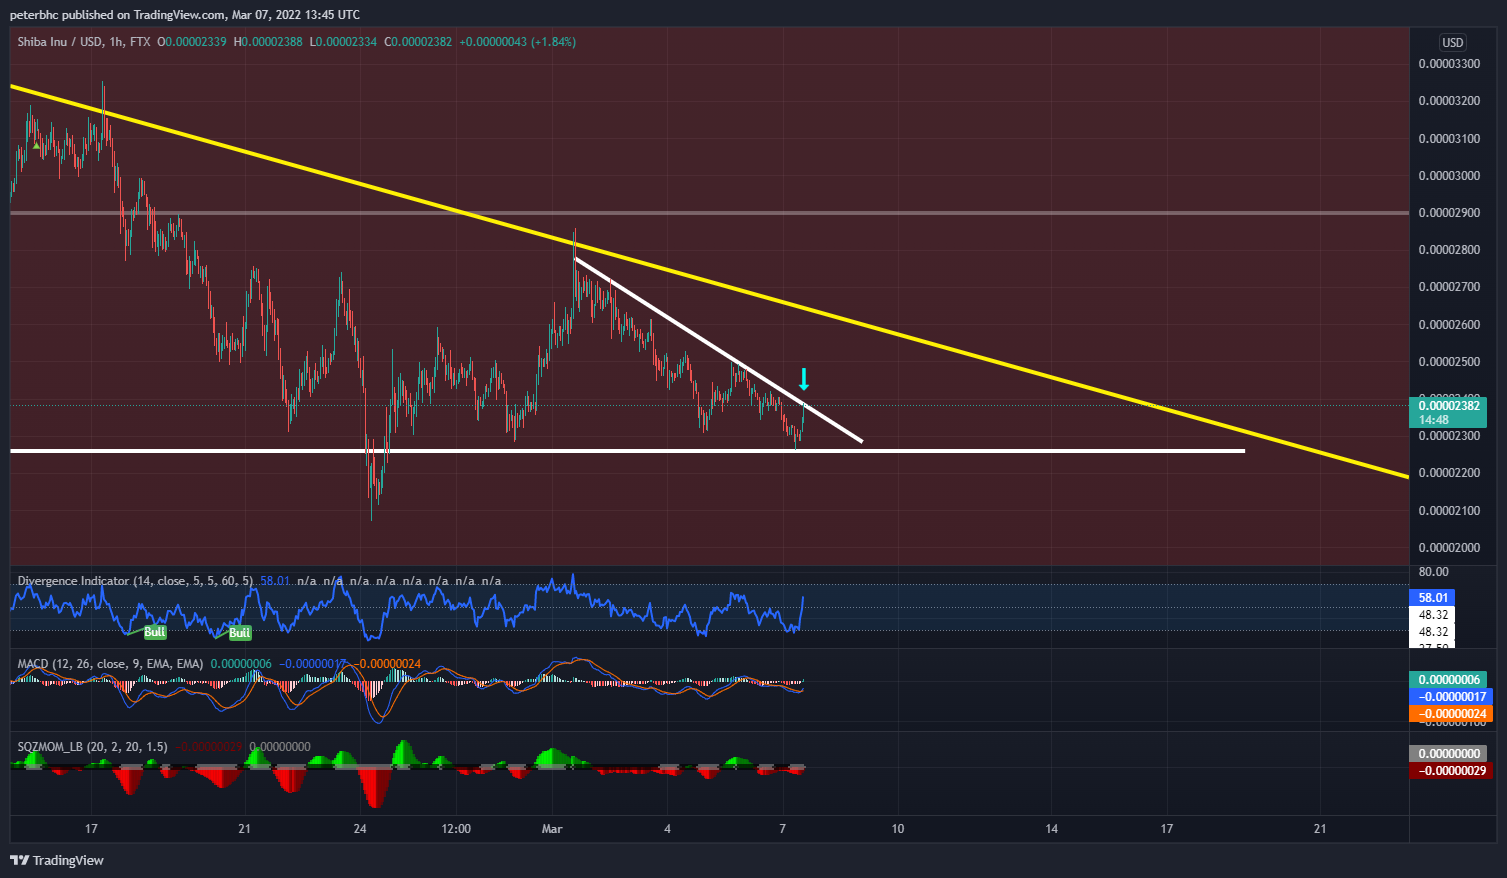This screenshot has width=1507, height=878.
Task: Click the 12:00 label on the time axis
Action: click(x=456, y=829)
